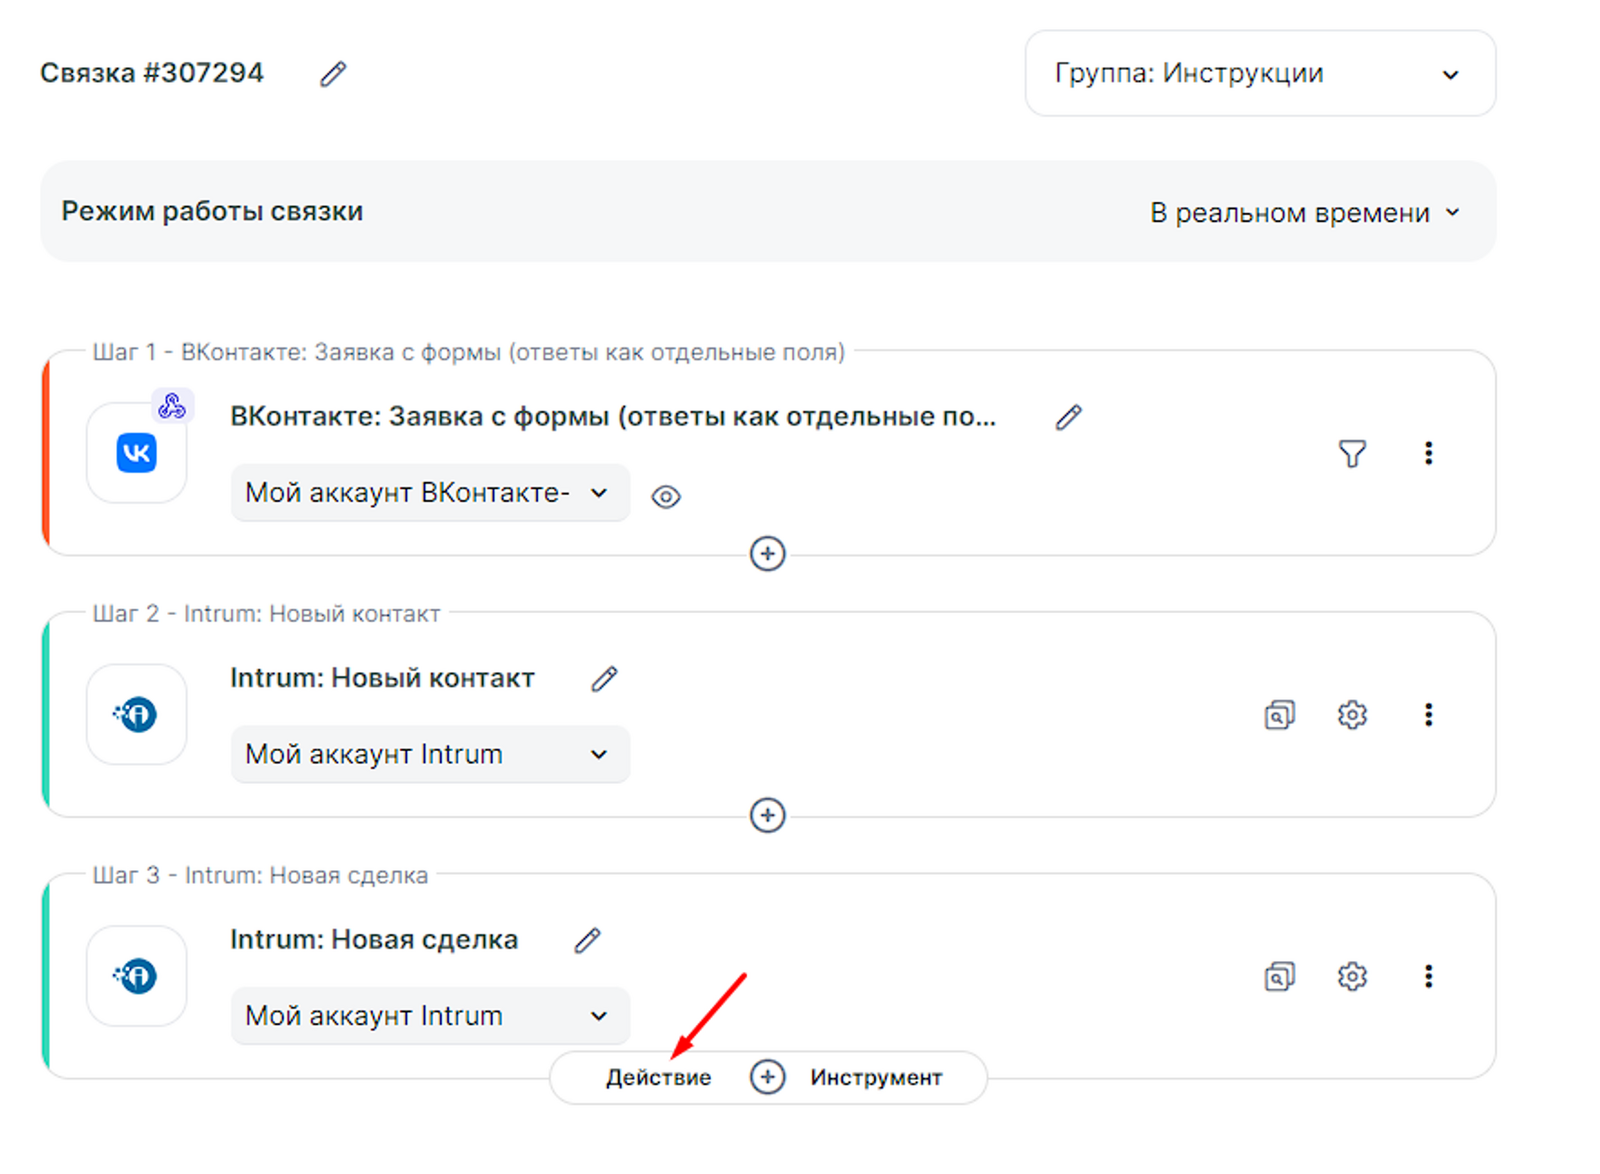Click the webhook badge icon on step 1
This screenshot has height=1174, width=1600.
[x=172, y=406]
